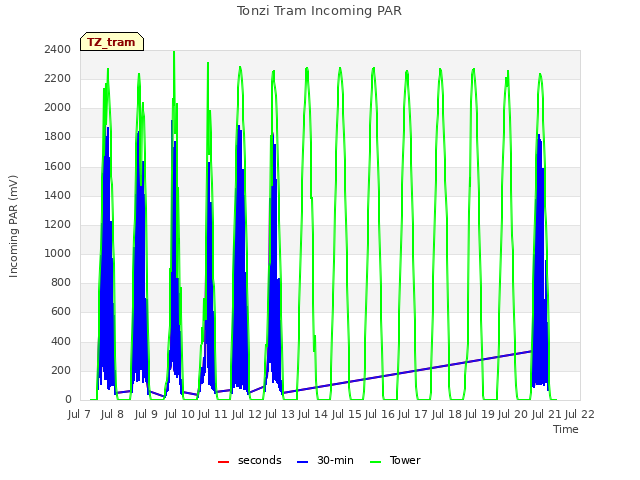Click the blue 30-min legend swatch
The image size is (640, 480).
302,462
